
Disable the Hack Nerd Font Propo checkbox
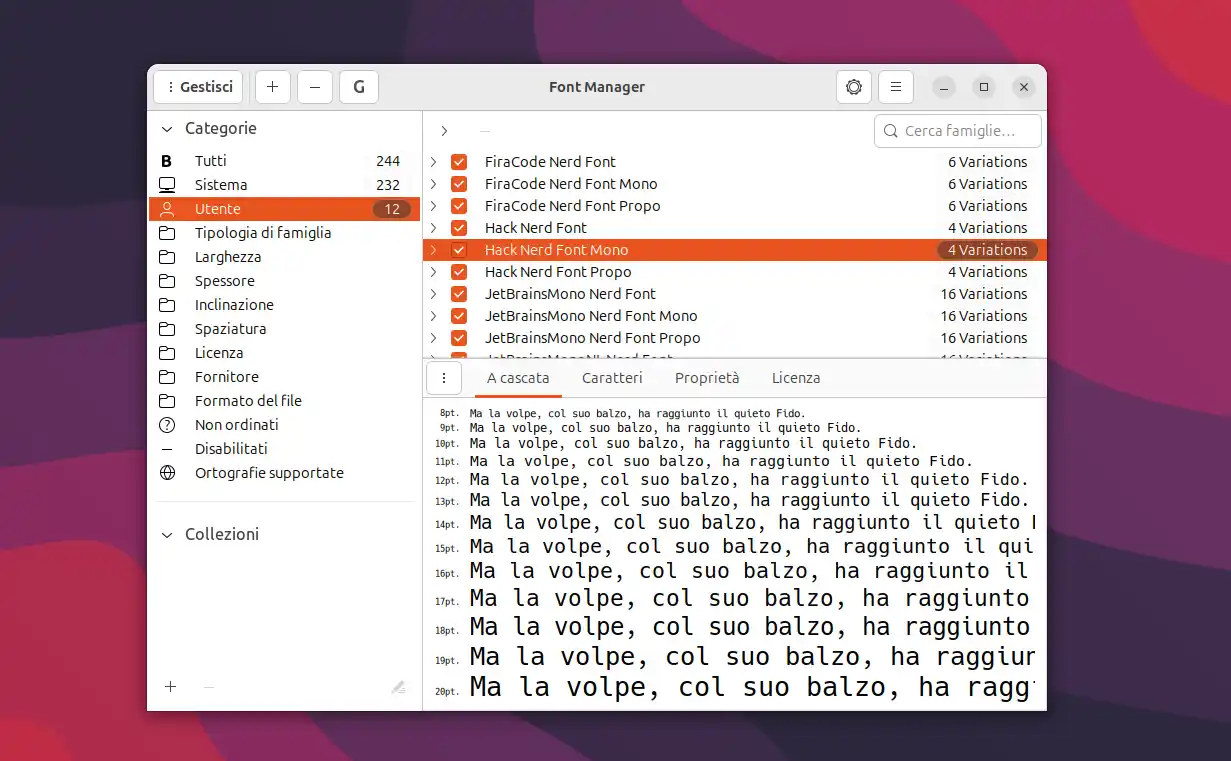click(x=458, y=271)
